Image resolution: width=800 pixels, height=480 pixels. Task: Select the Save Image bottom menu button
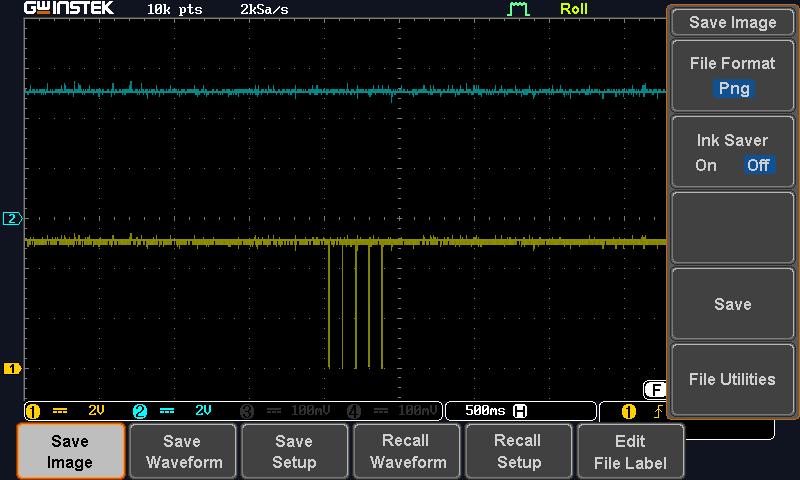point(71,451)
